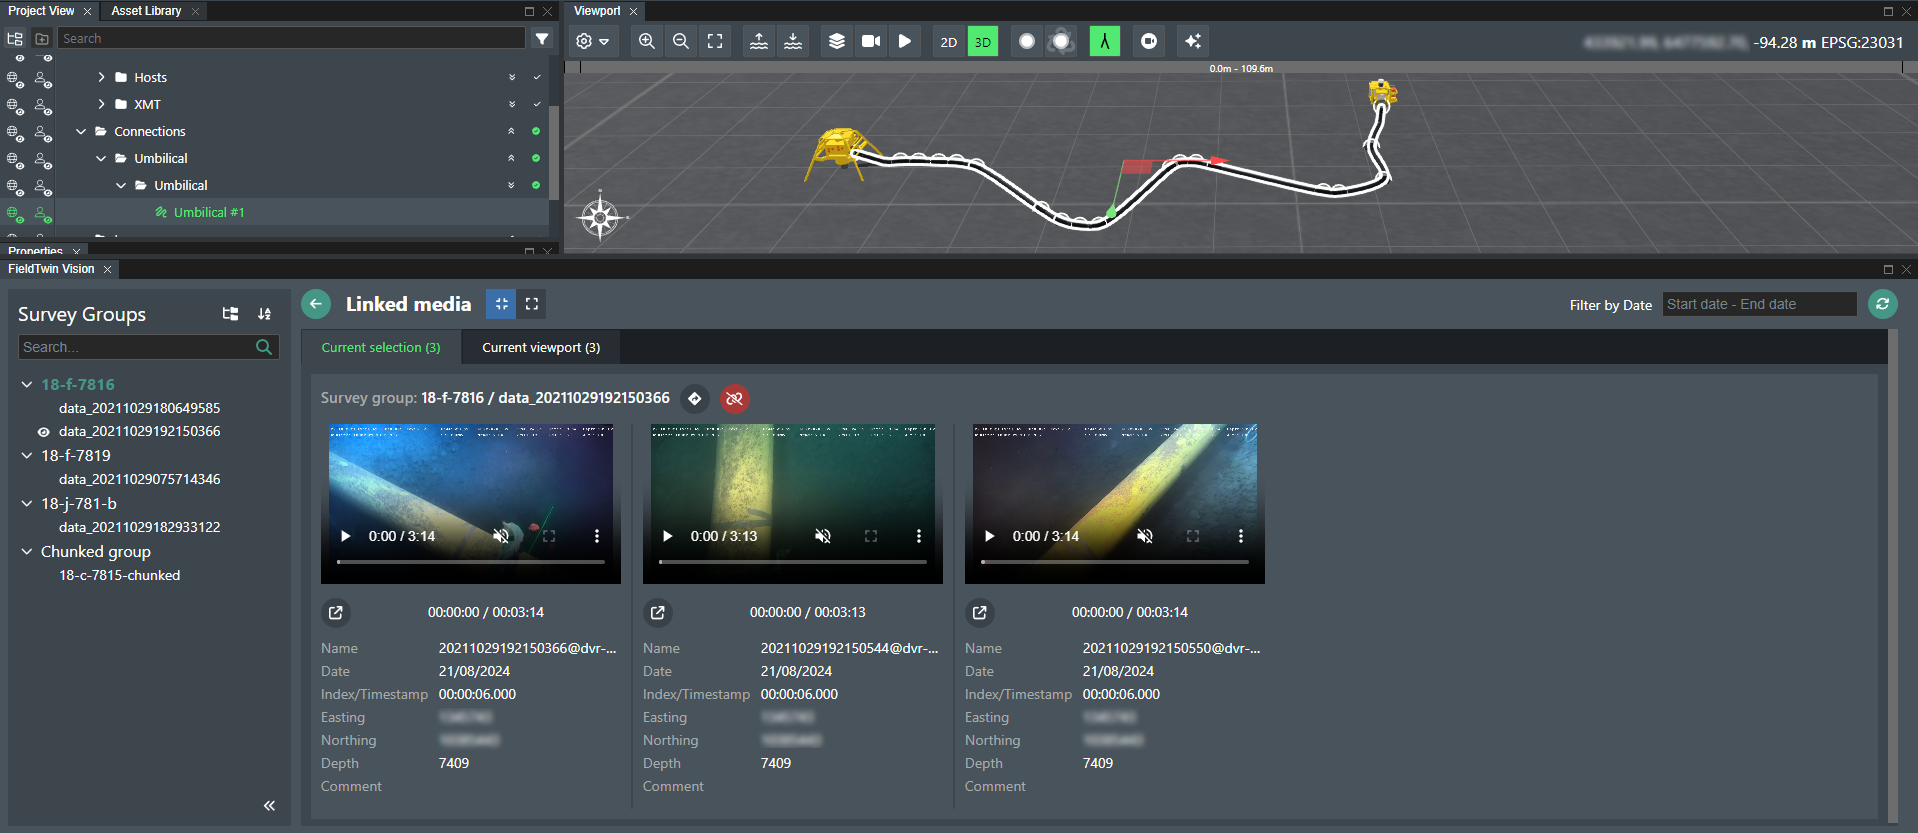
Task: Click the double chevron on Hosts row
Action: pyautogui.click(x=512, y=77)
